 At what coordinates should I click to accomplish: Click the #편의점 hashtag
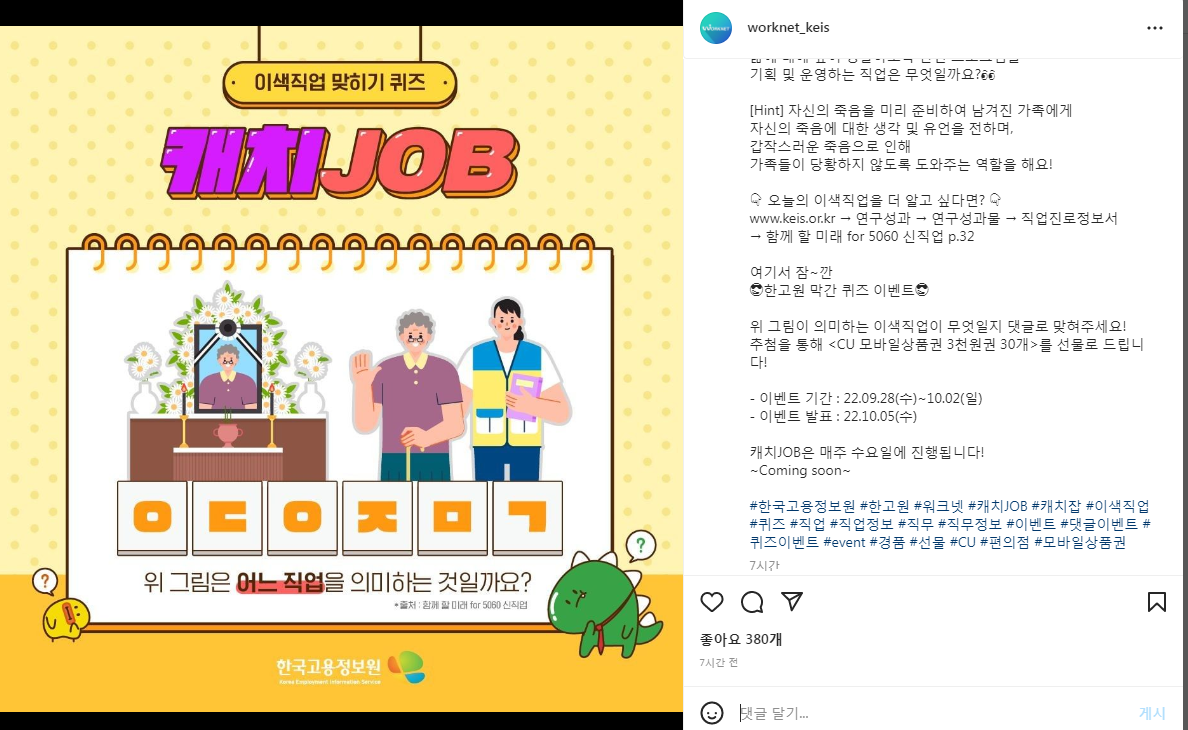click(x=1005, y=542)
